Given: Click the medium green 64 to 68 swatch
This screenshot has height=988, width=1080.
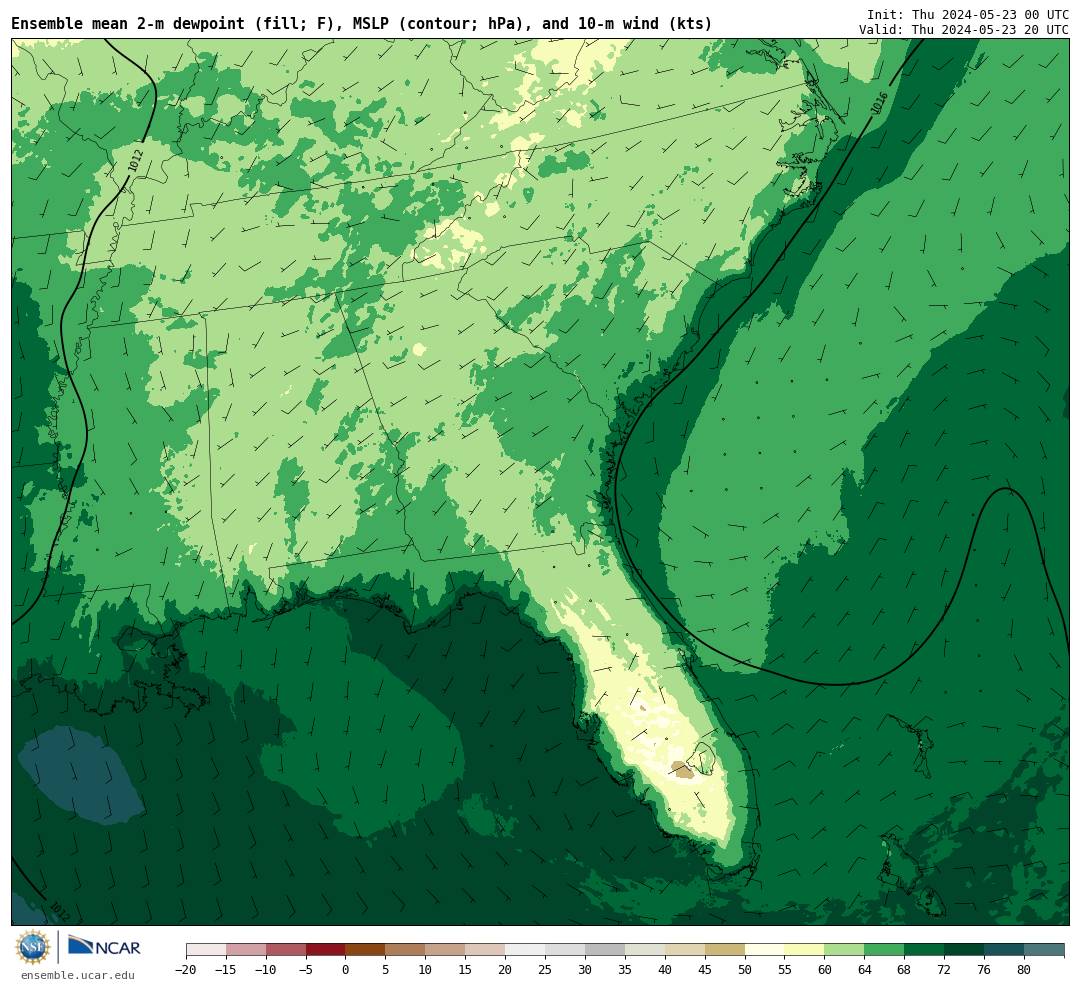Looking at the screenshot, I should point(884,950).
